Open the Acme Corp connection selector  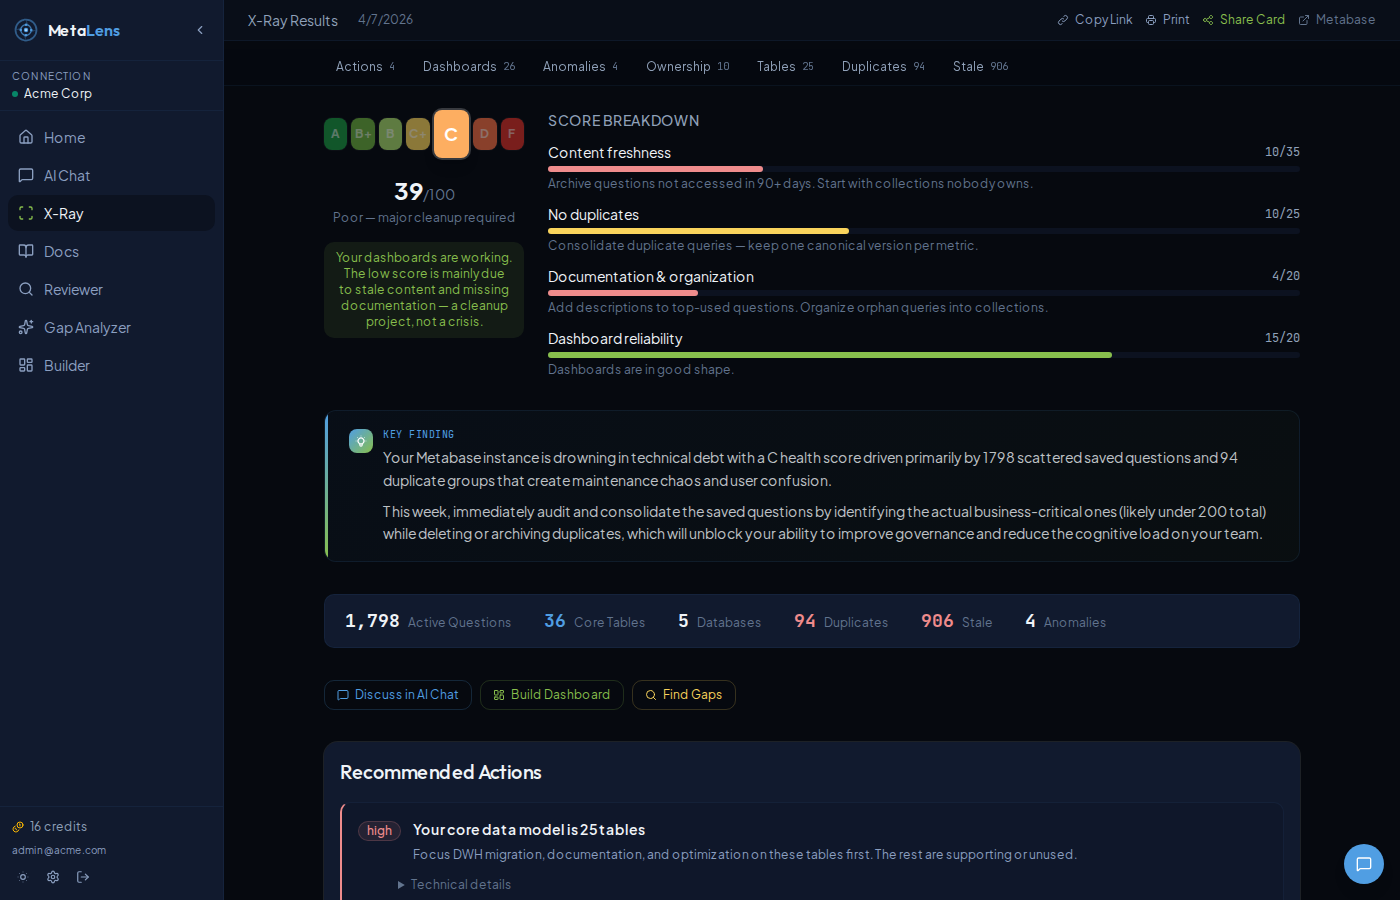click(x=57, y=93)
